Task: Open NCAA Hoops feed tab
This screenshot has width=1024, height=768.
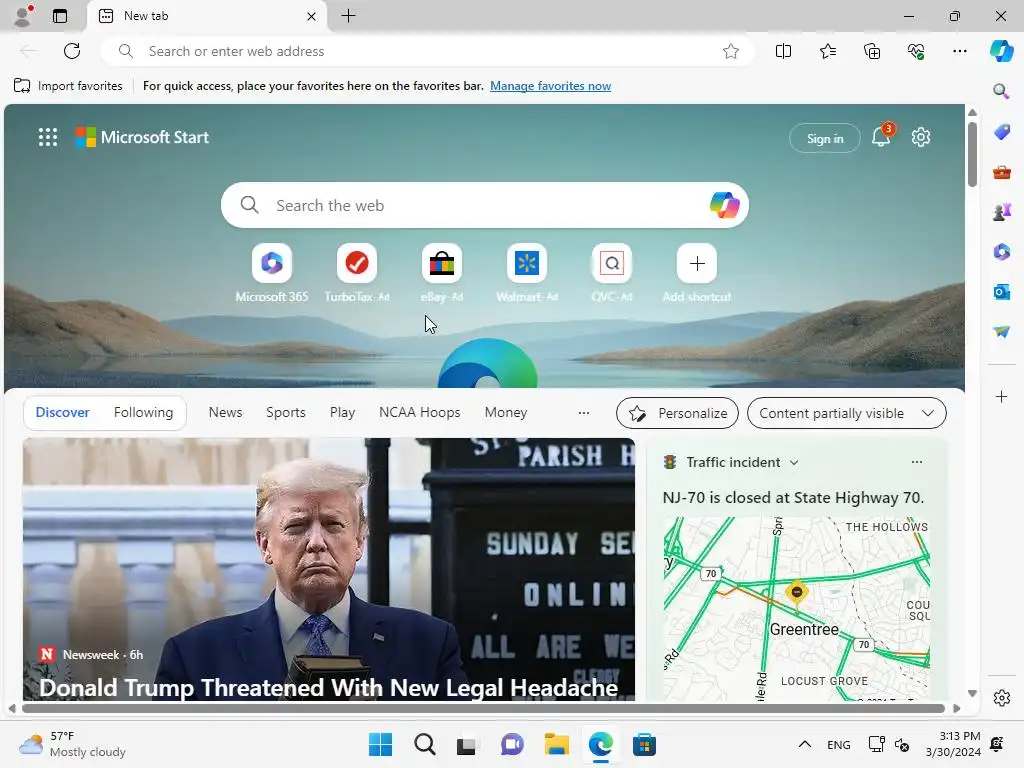Action: [x=419, y=412]
